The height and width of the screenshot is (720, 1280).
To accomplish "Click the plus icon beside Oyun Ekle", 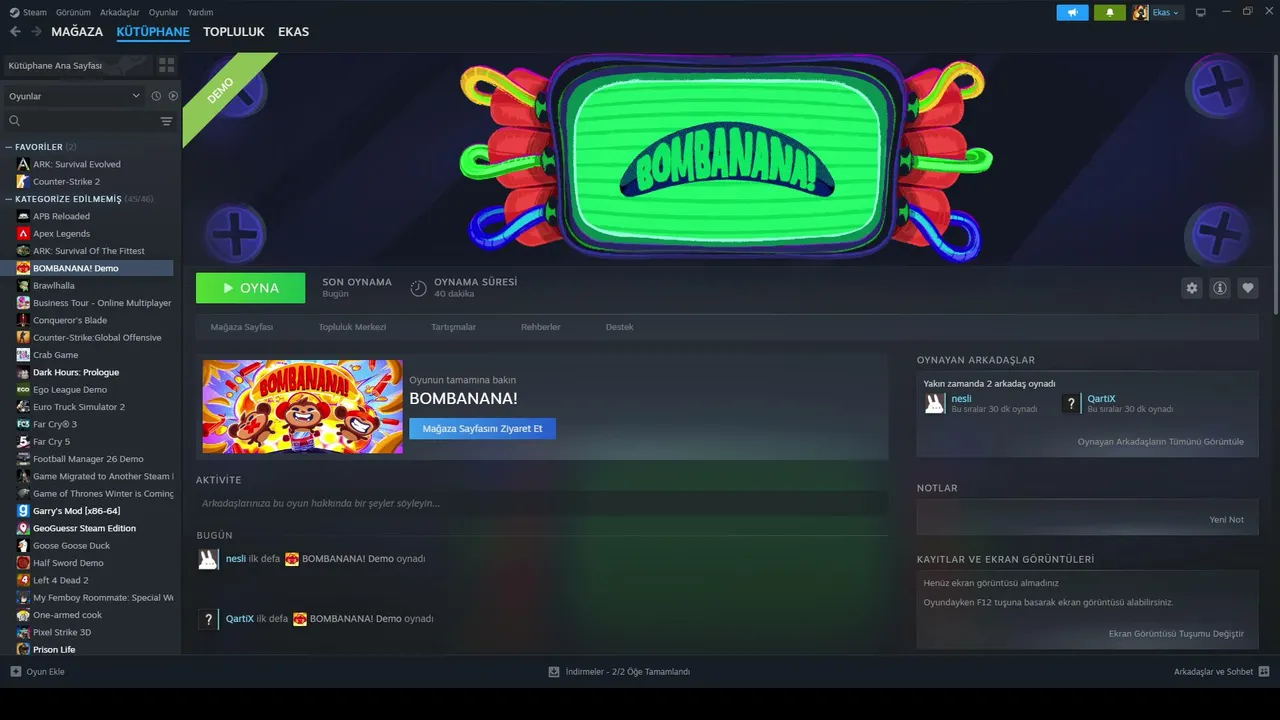I will (x=15, y=671).
